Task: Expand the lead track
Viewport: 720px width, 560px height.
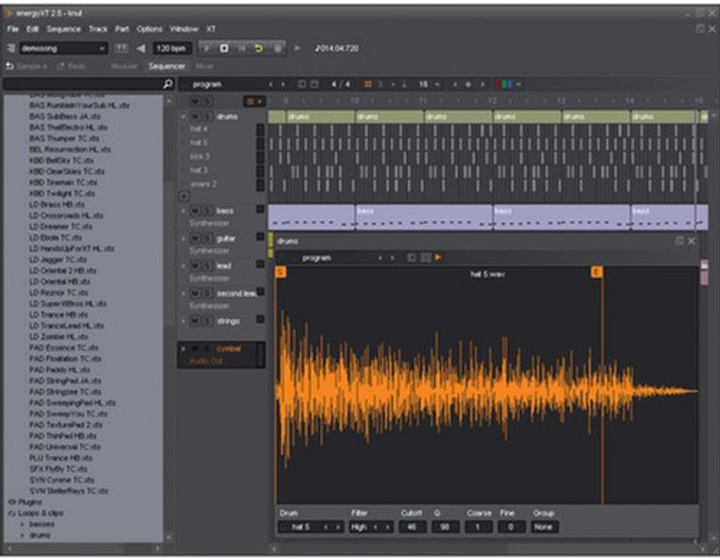Action: pos(183,266)
